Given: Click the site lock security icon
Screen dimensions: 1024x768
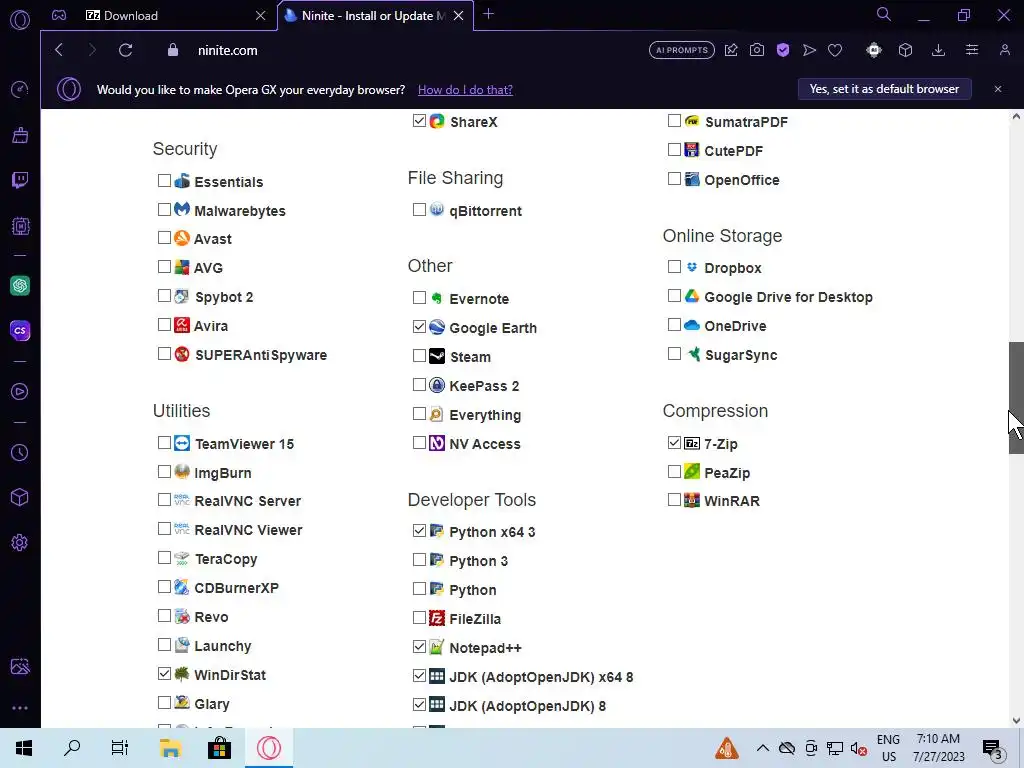Looking at the screenshot, I should 173,50.
